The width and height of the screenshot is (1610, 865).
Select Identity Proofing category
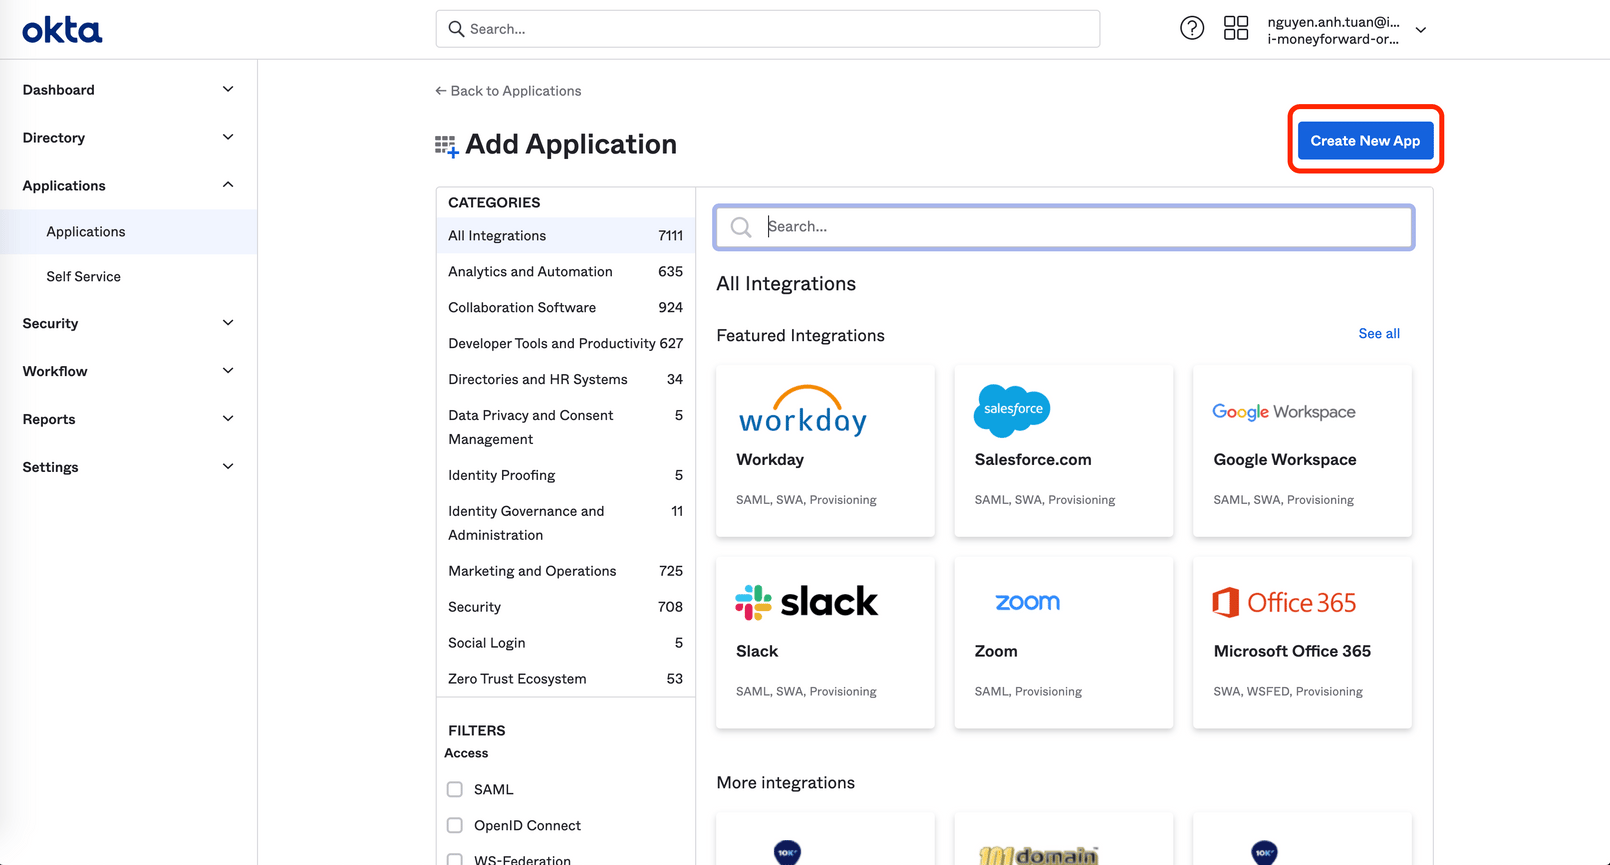(x=565, y=475)
